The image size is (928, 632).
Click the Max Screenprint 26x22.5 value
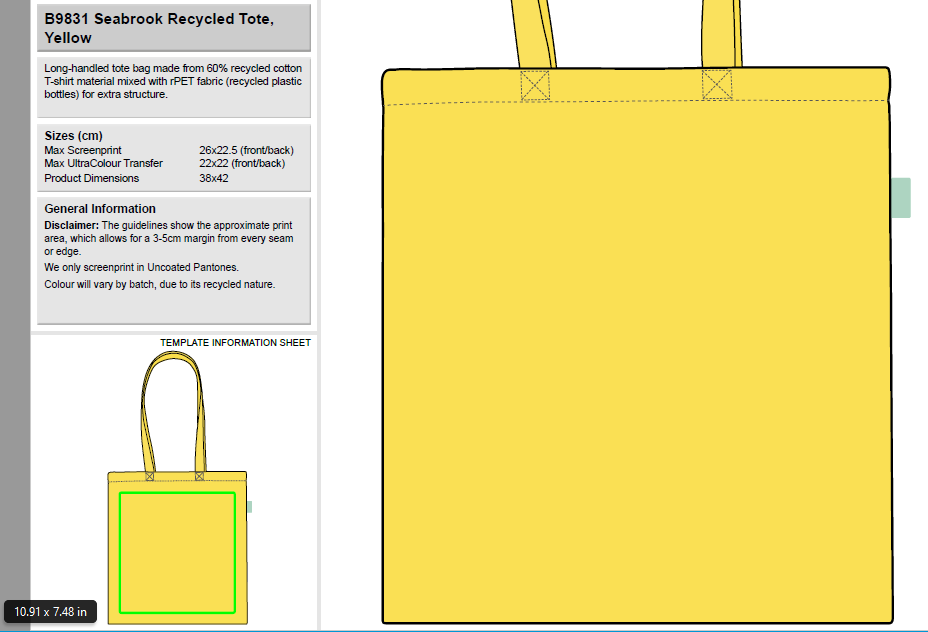(x=246, y=150)
